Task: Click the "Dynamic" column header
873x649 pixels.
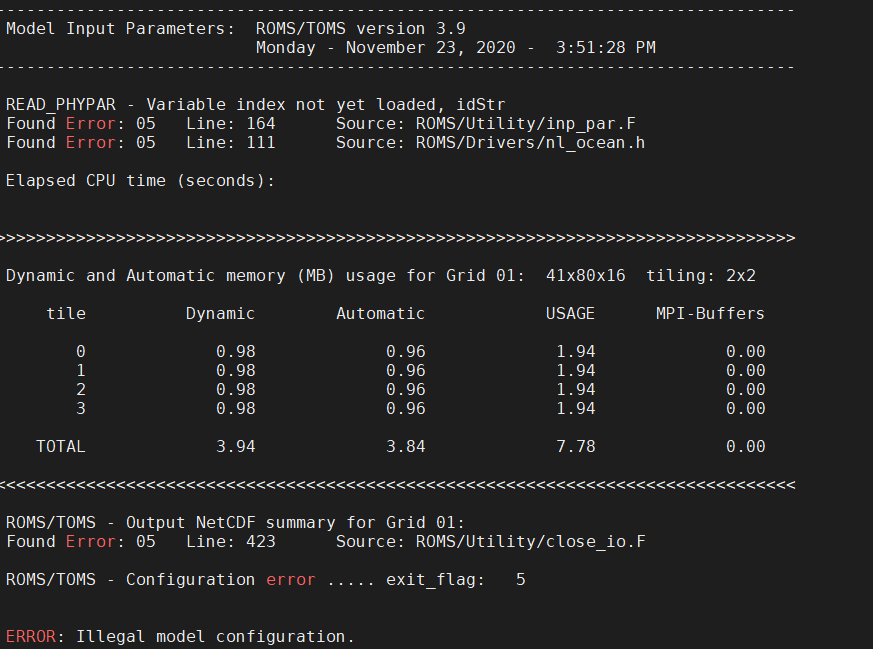Action: [220, 313]
